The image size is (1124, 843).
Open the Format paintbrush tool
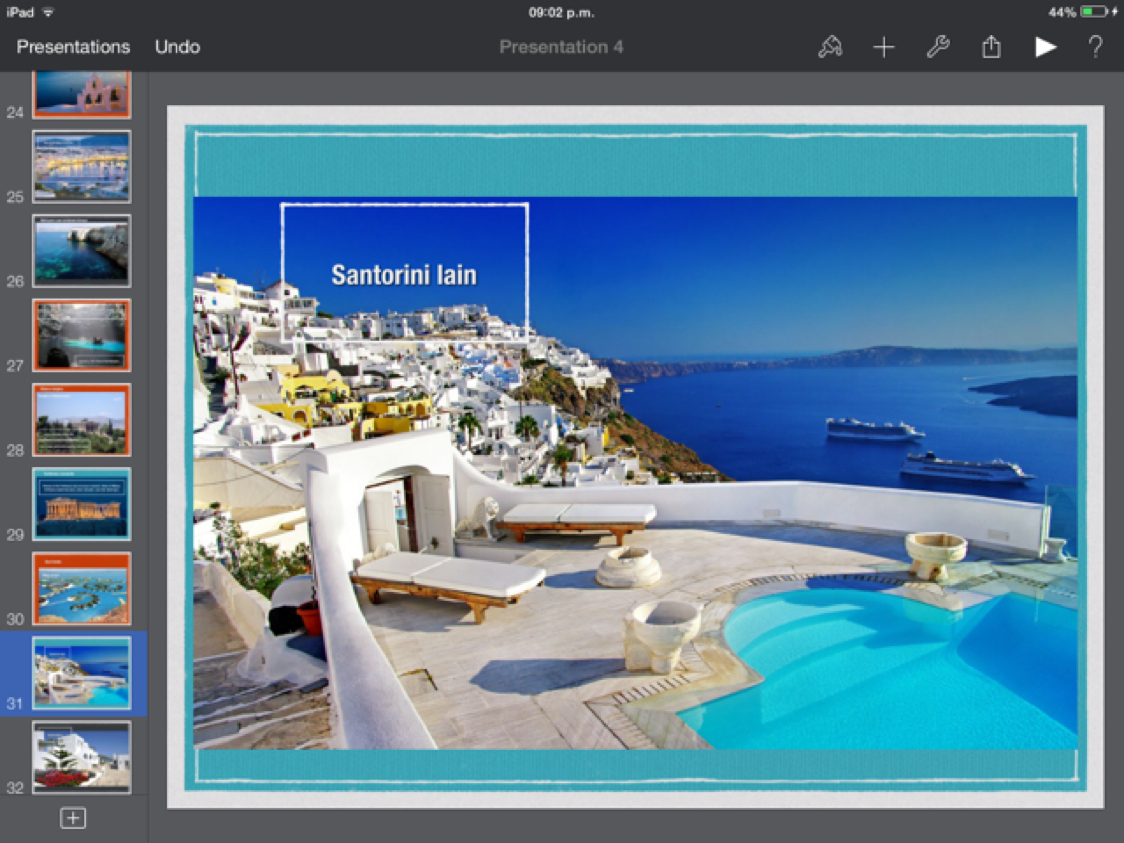pos(830,47)
